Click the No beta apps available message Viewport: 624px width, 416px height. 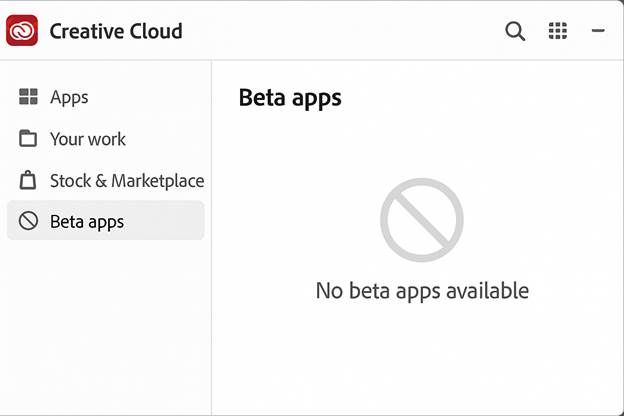(x=422, y=291)
